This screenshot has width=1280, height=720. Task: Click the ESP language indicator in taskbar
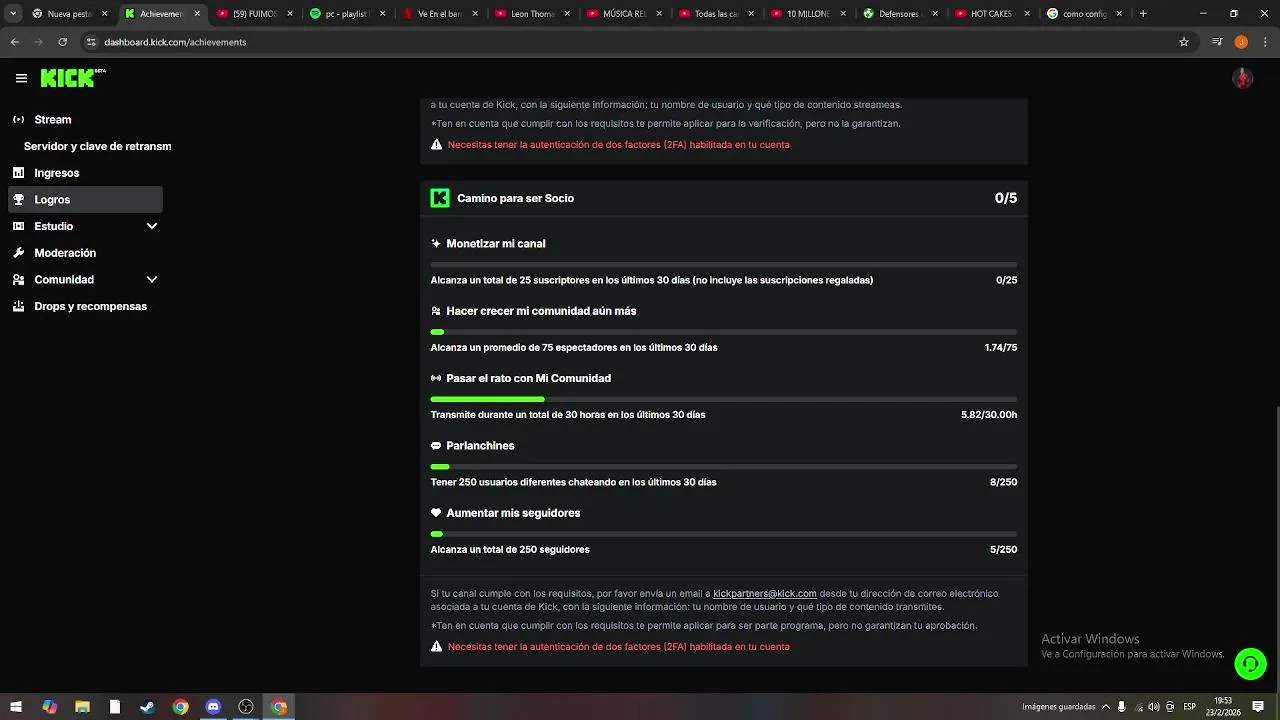[x=1190, y=707]
